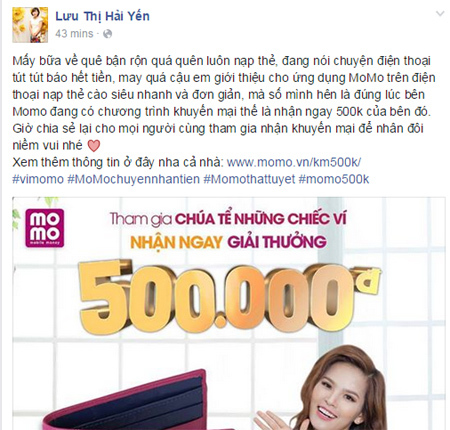Click the globe public privacy icon
The image size is (450, 430).
pyautogui.click(x=107, y=34)
